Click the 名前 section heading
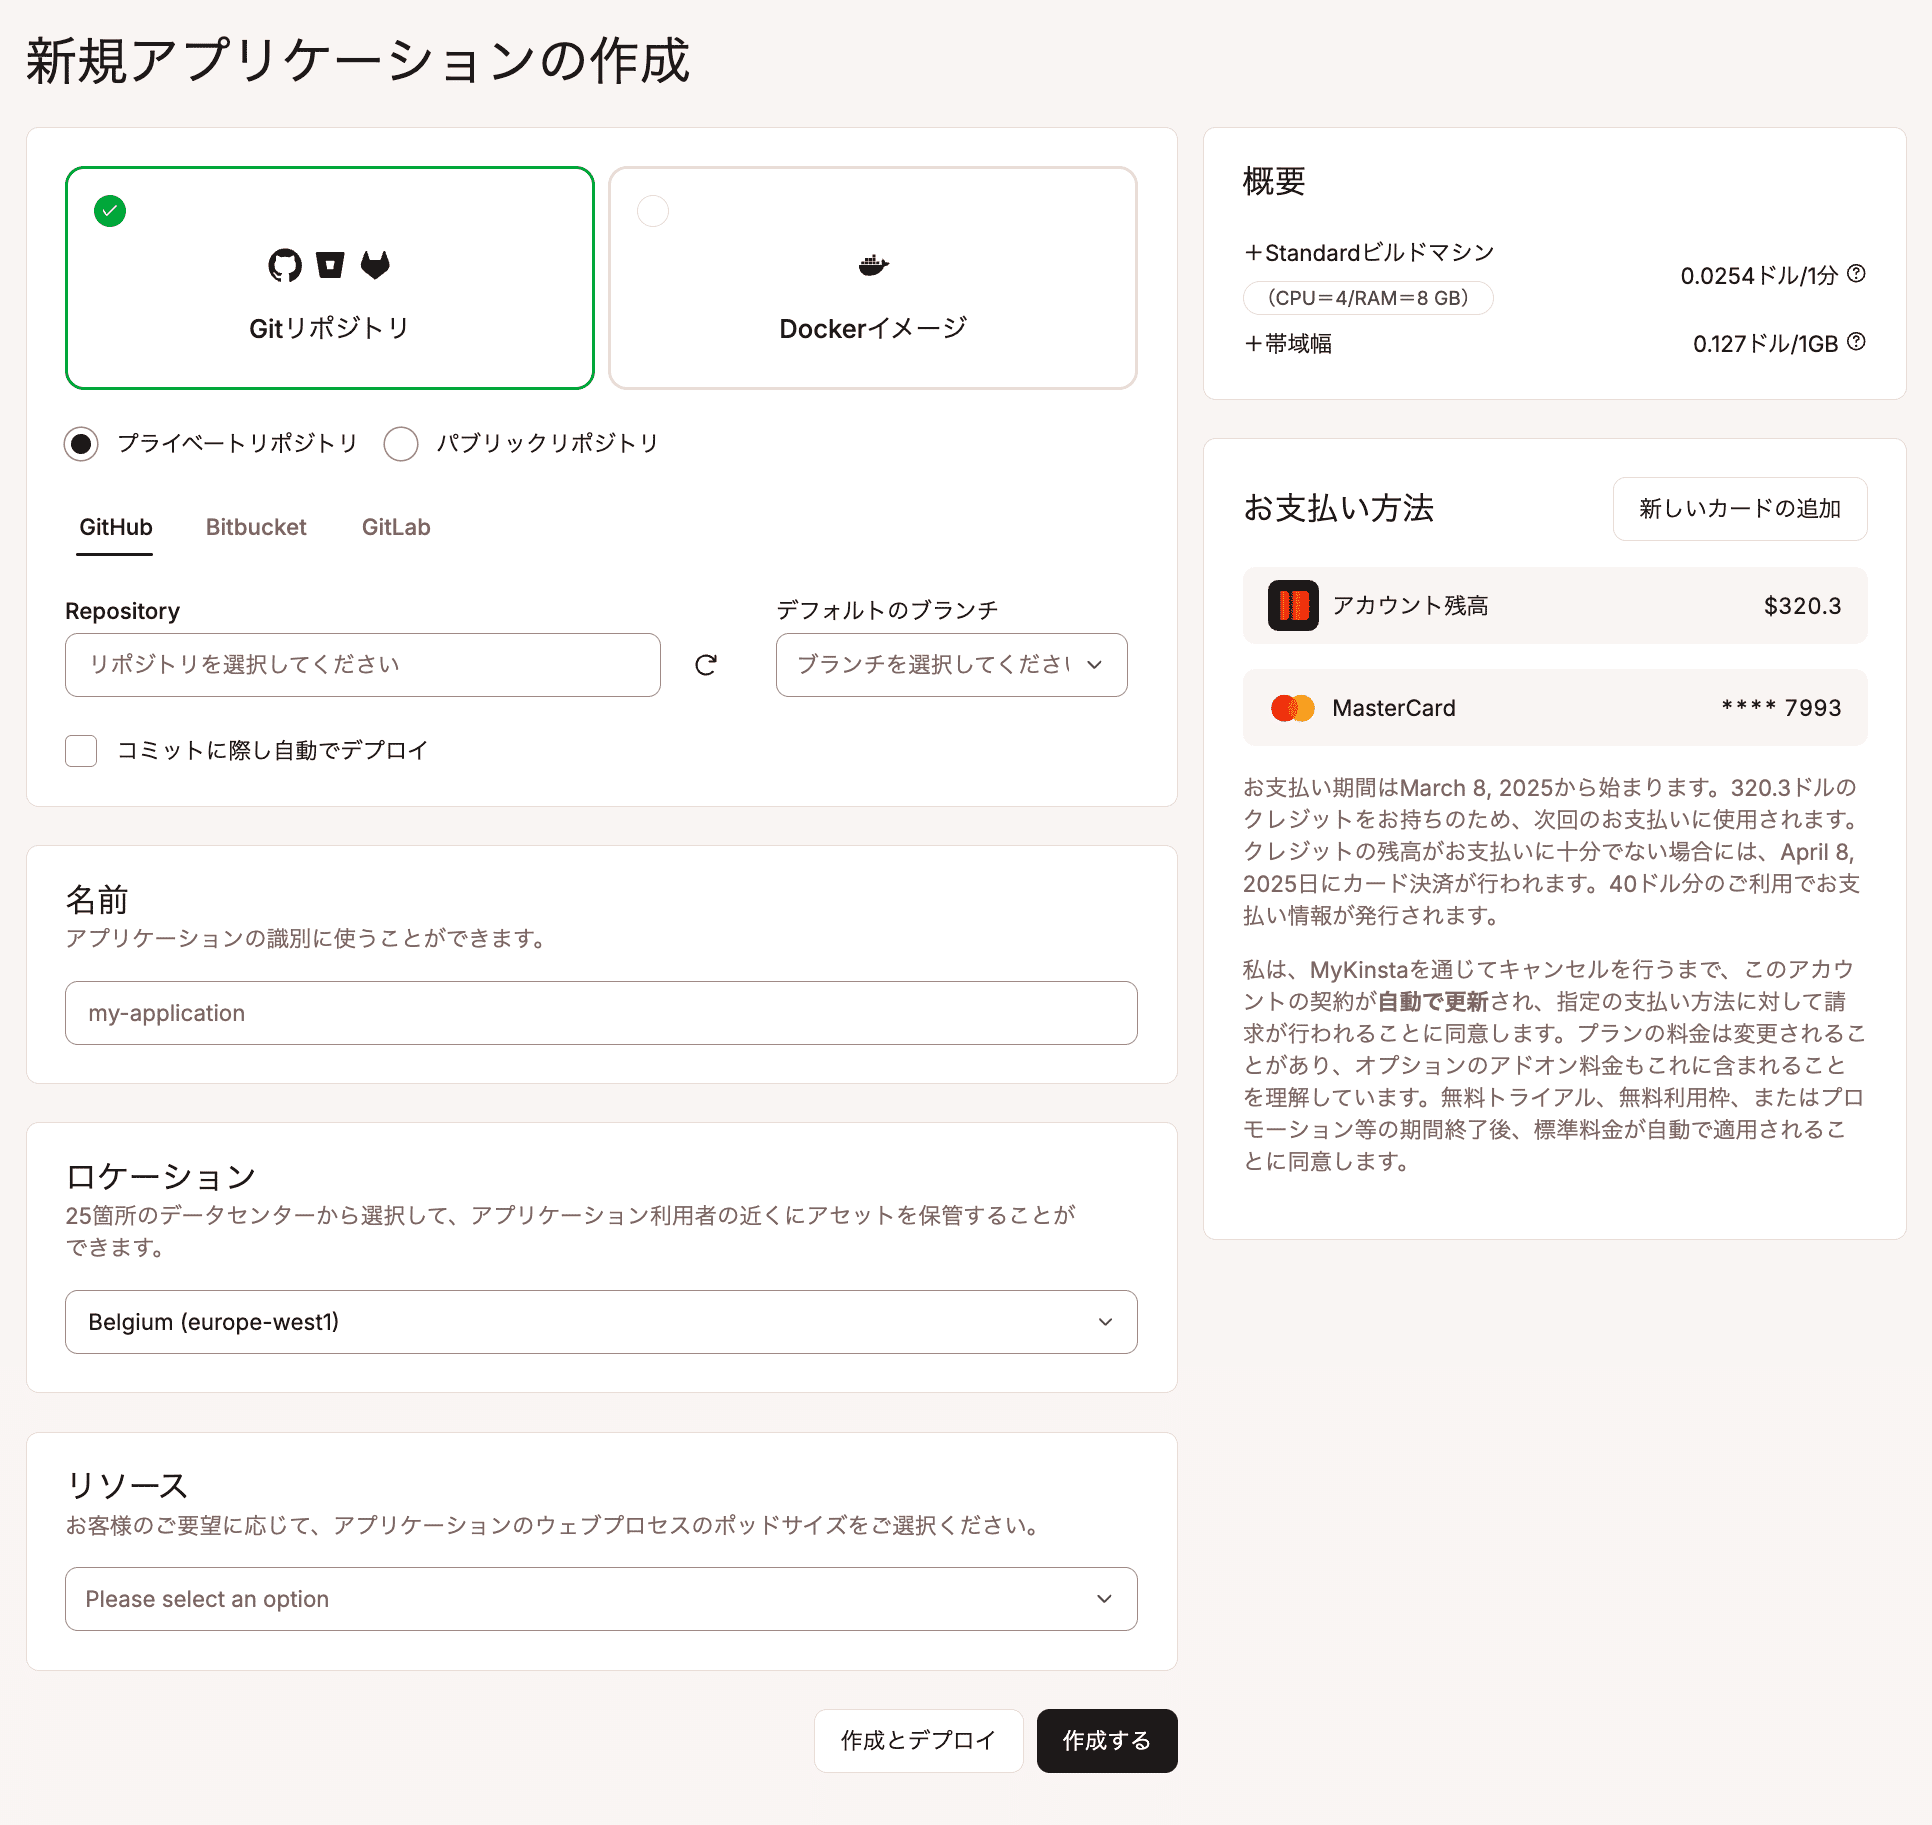Viewport: 1932px width, 1825px height. click(97, 899)
